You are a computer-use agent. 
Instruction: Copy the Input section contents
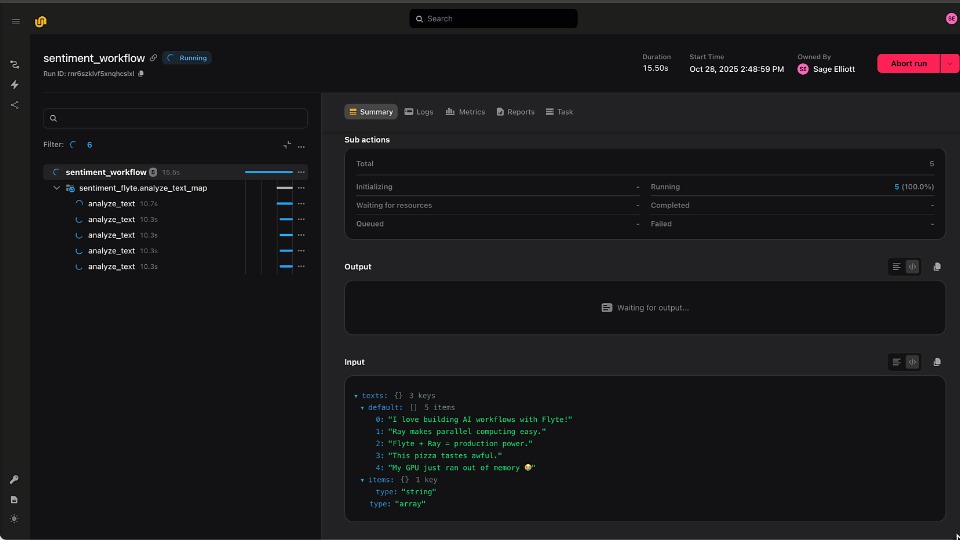click(937, 362)
